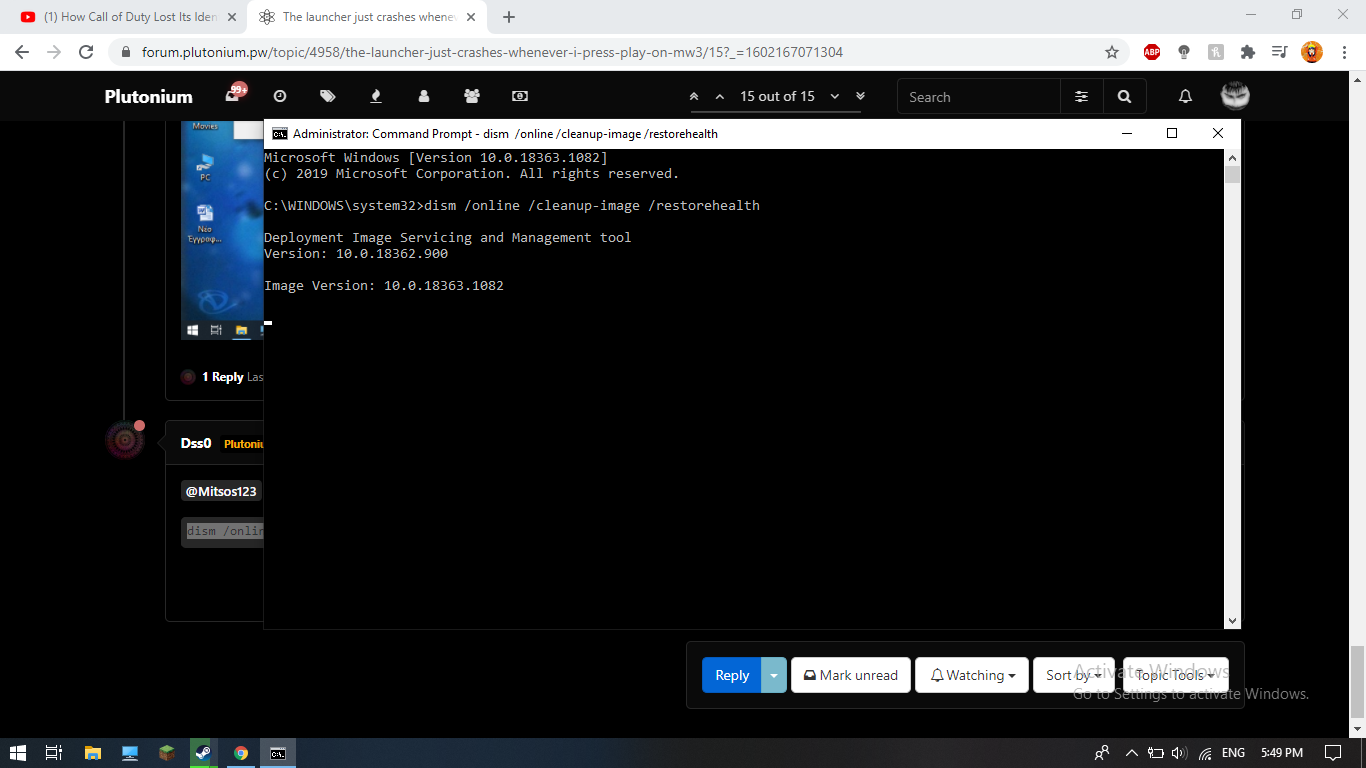1366x768 pixels.
Task: Open the Topic Tools dropdown
Action: pyautogui.click(x=1175, y=675)
